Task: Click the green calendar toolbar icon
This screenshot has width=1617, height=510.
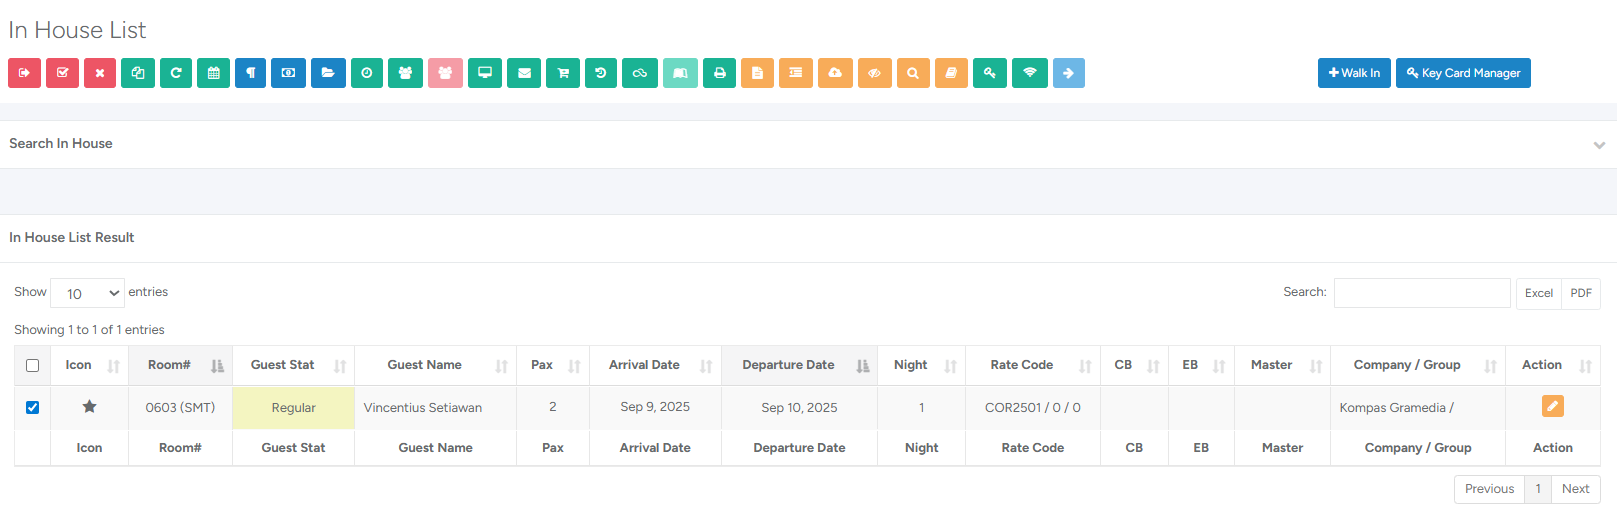Action: pyautogui.click(x=214, y=73)
